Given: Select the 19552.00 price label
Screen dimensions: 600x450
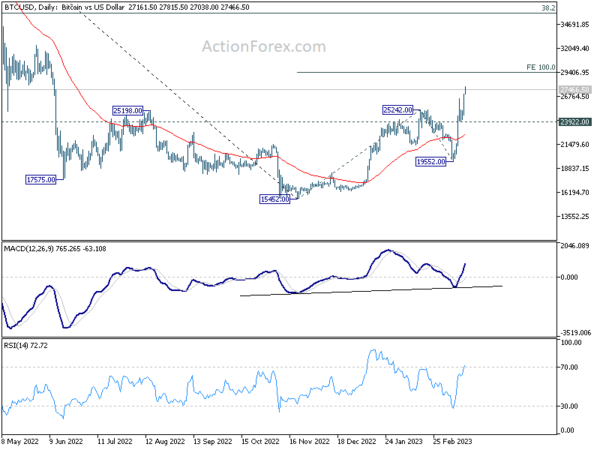Looking at the screenshot, I should [431, 162].
